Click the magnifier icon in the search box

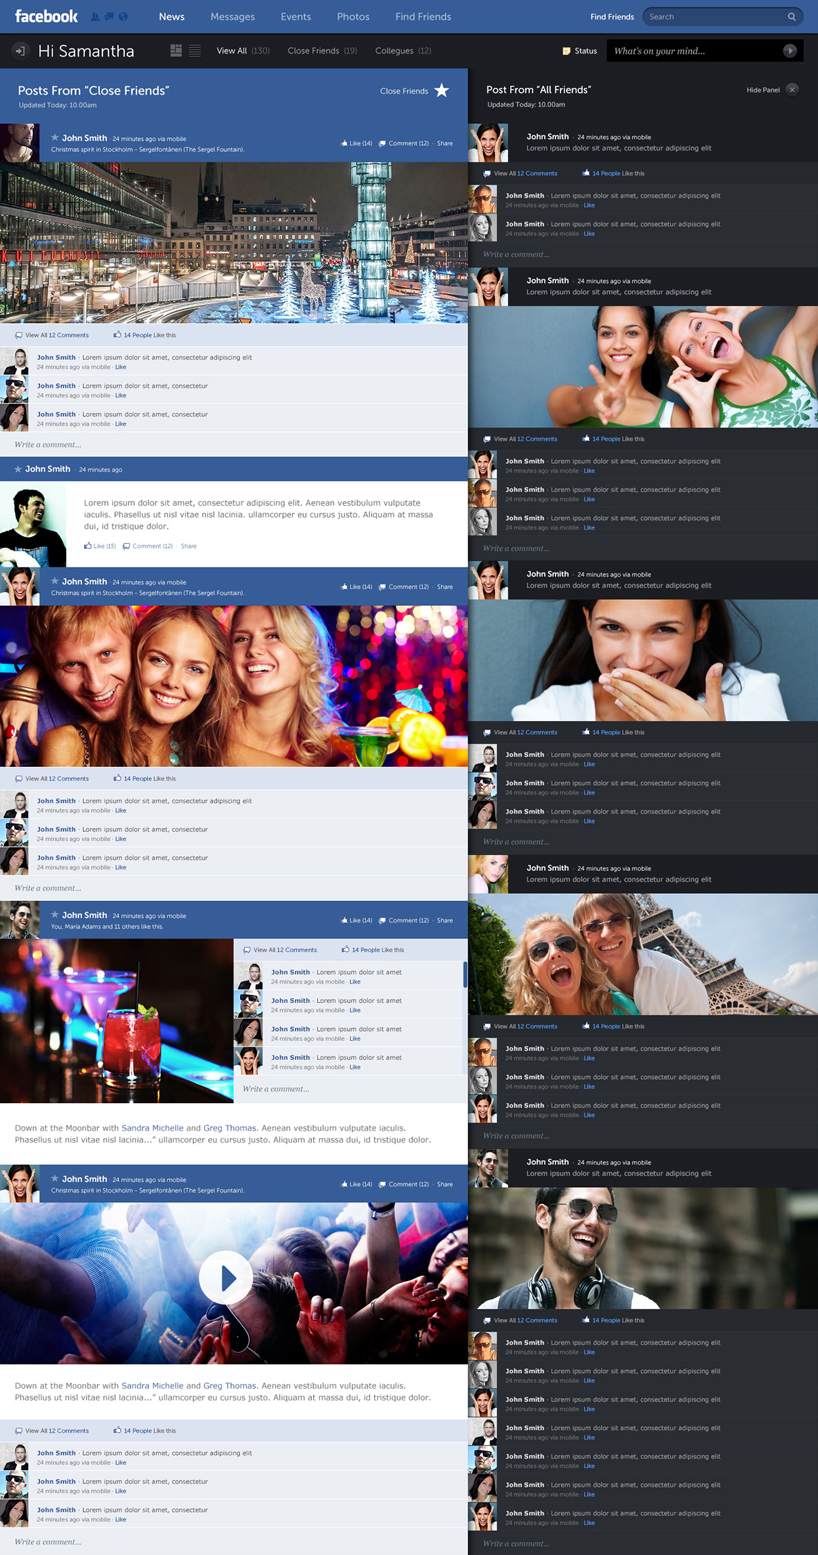792,17
